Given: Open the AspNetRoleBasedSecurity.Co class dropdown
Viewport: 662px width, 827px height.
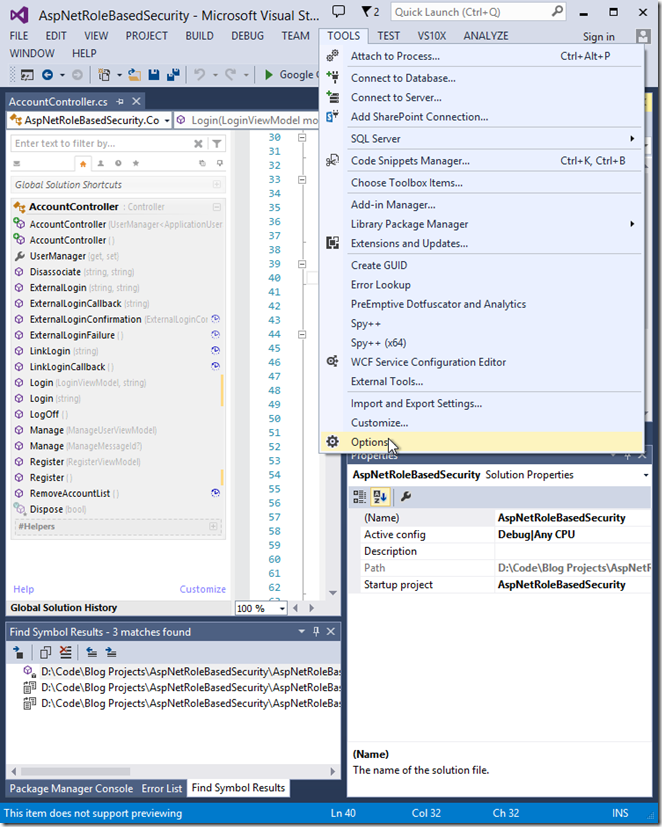Looking at the screenshot, I should (167, 121).
